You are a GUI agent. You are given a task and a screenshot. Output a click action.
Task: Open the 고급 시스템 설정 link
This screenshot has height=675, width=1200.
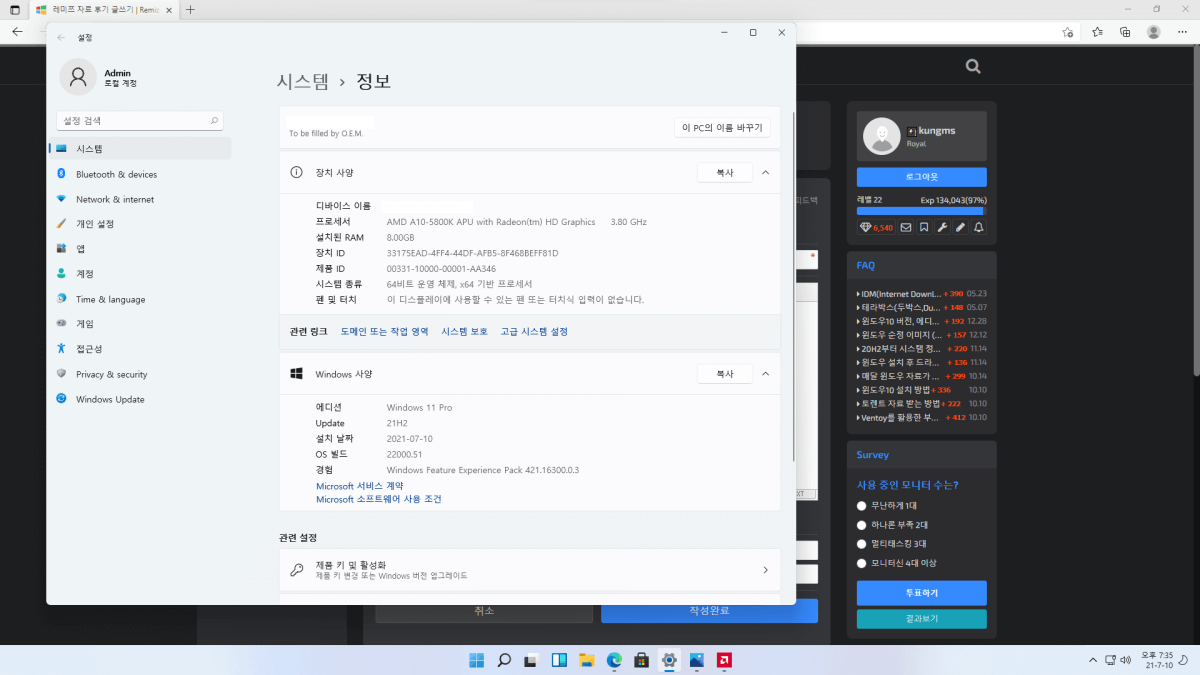[534, 332]
